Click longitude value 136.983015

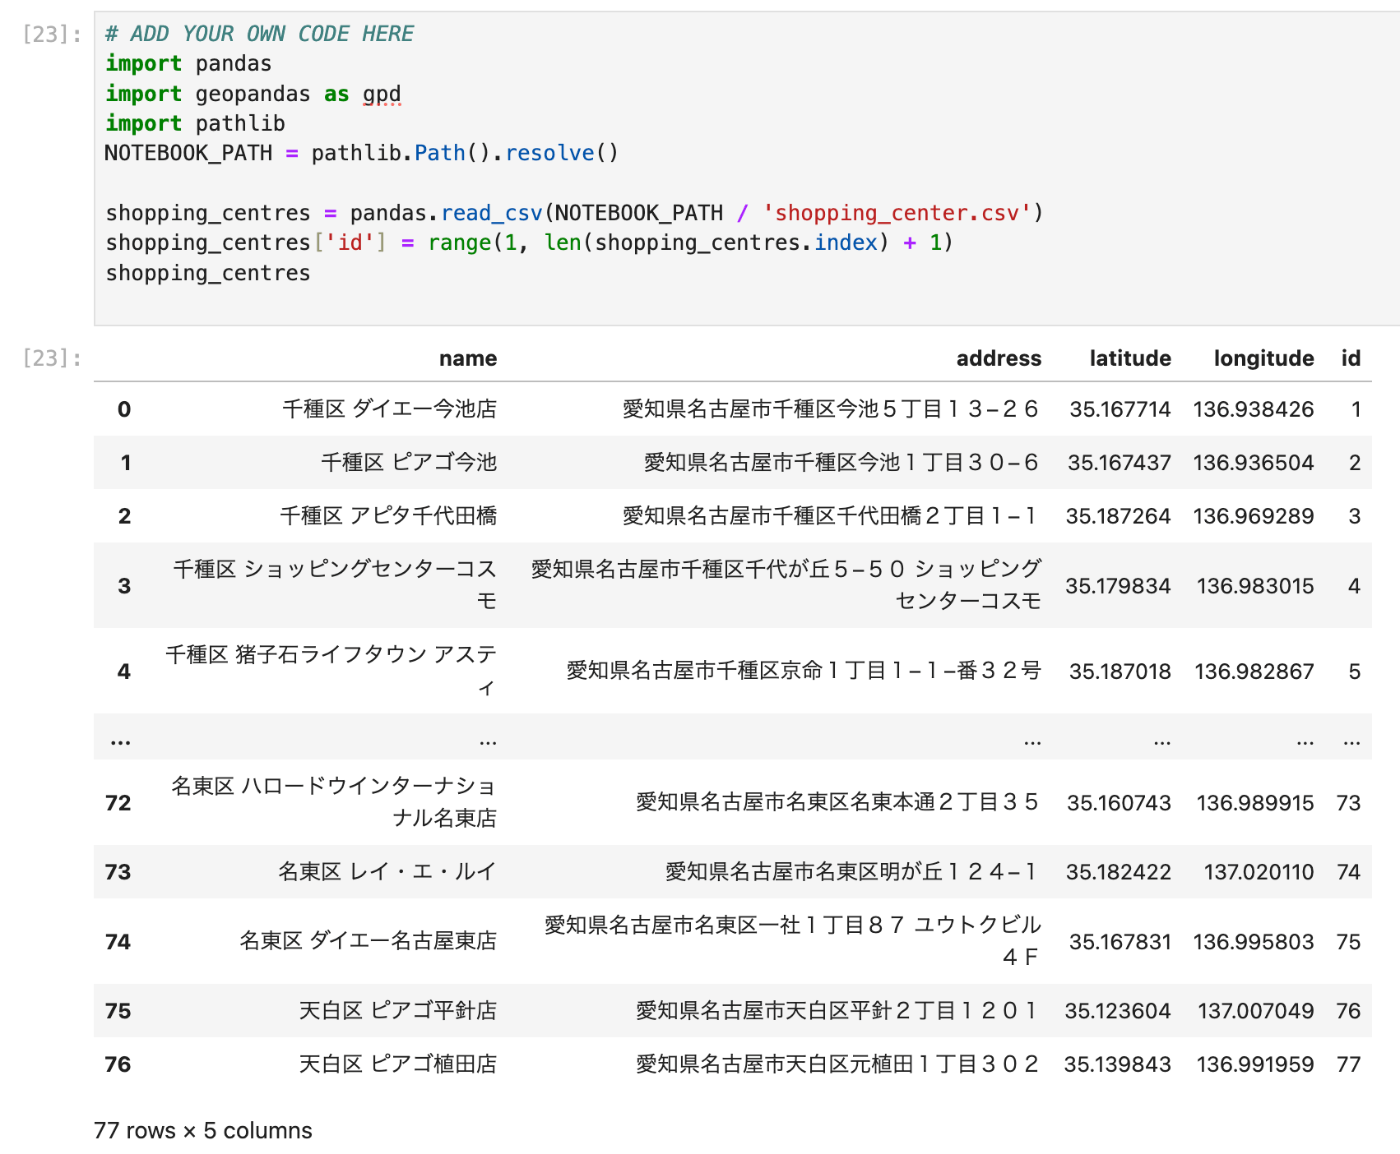[x=1255, y=586]
